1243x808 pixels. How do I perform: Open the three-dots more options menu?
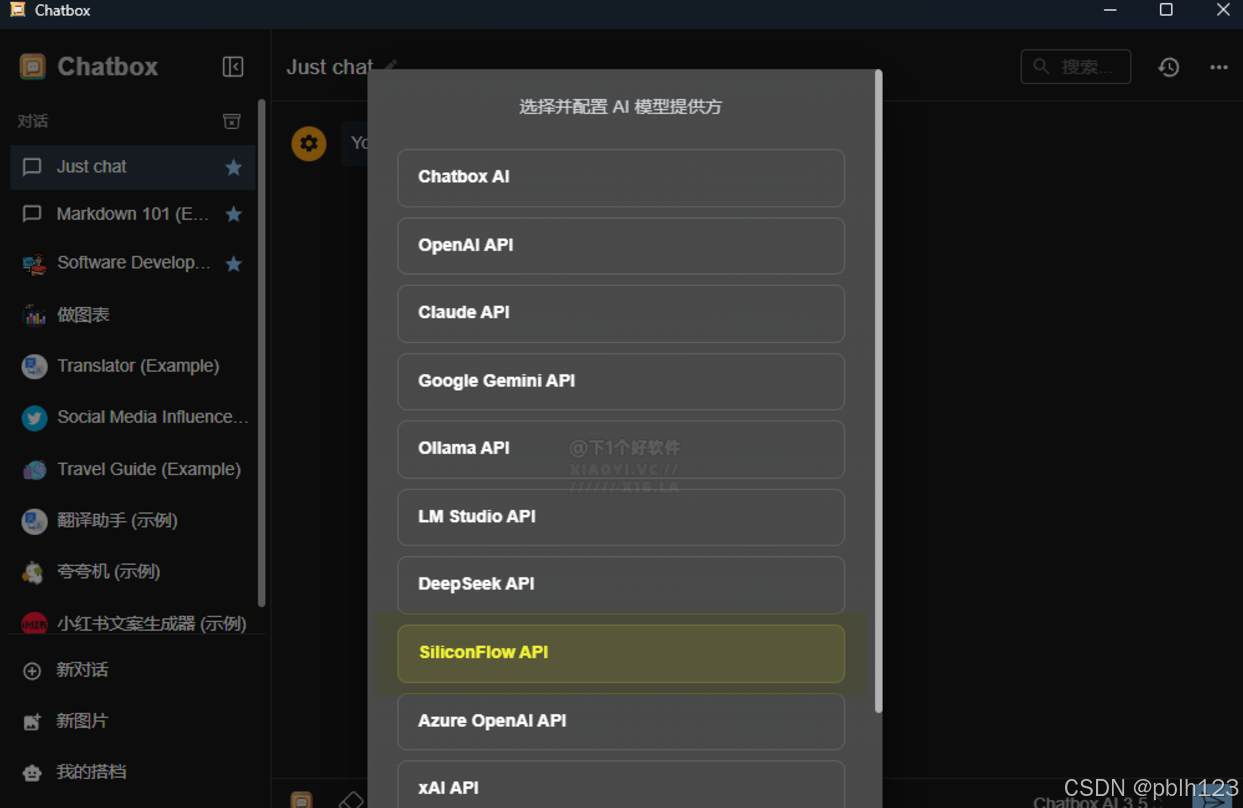click(1218, 67)
